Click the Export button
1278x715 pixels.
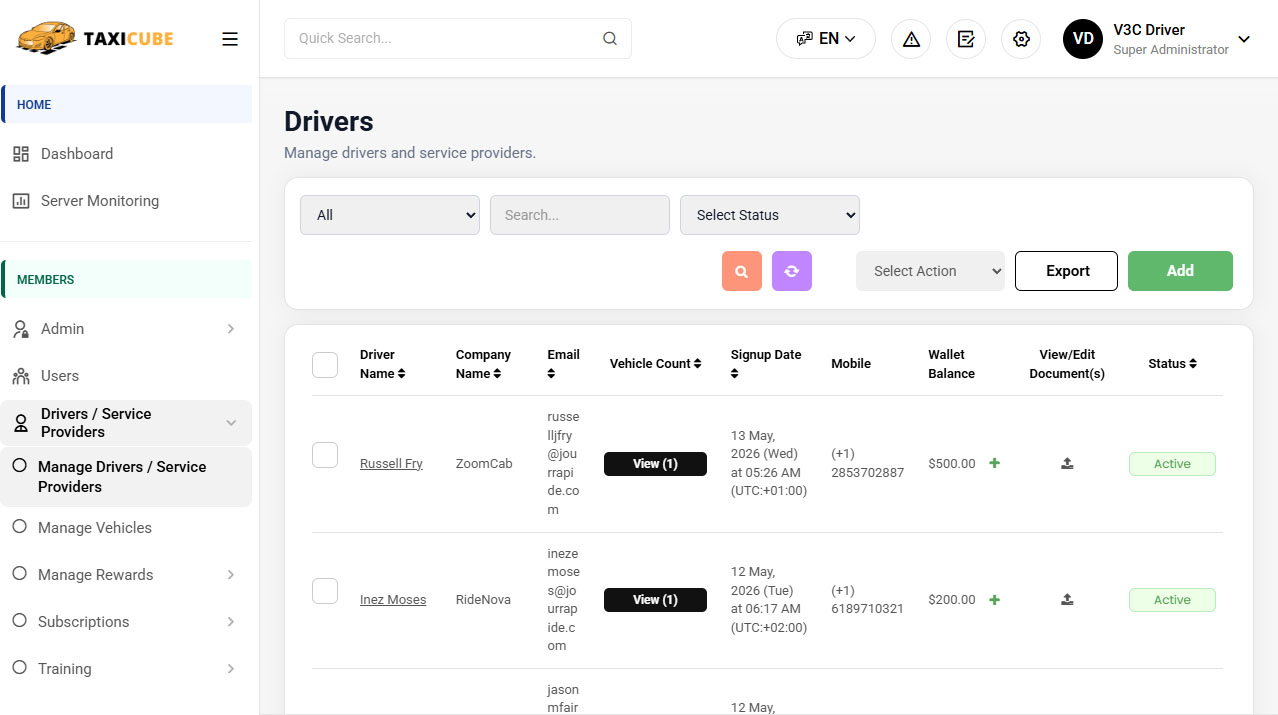click(1066, 271)
